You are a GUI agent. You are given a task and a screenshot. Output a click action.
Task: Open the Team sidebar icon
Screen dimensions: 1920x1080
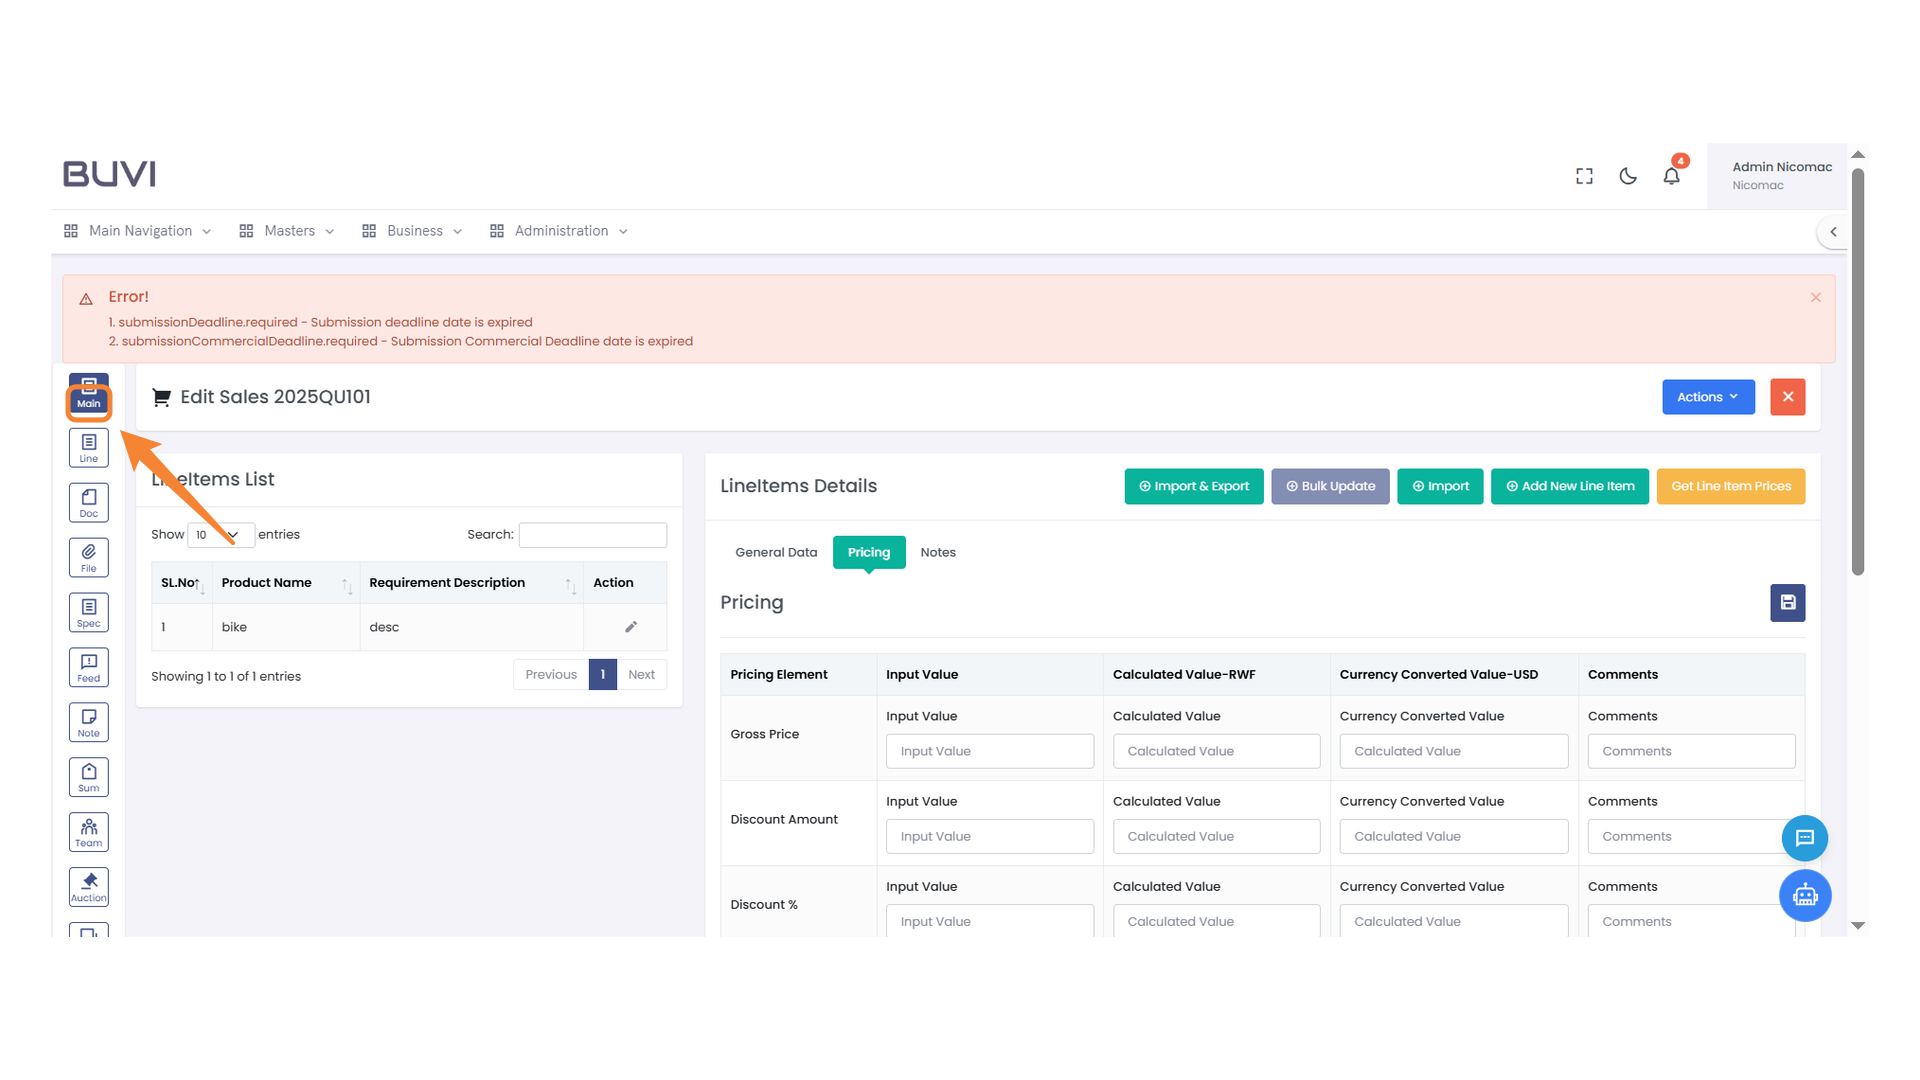point(89,832)
